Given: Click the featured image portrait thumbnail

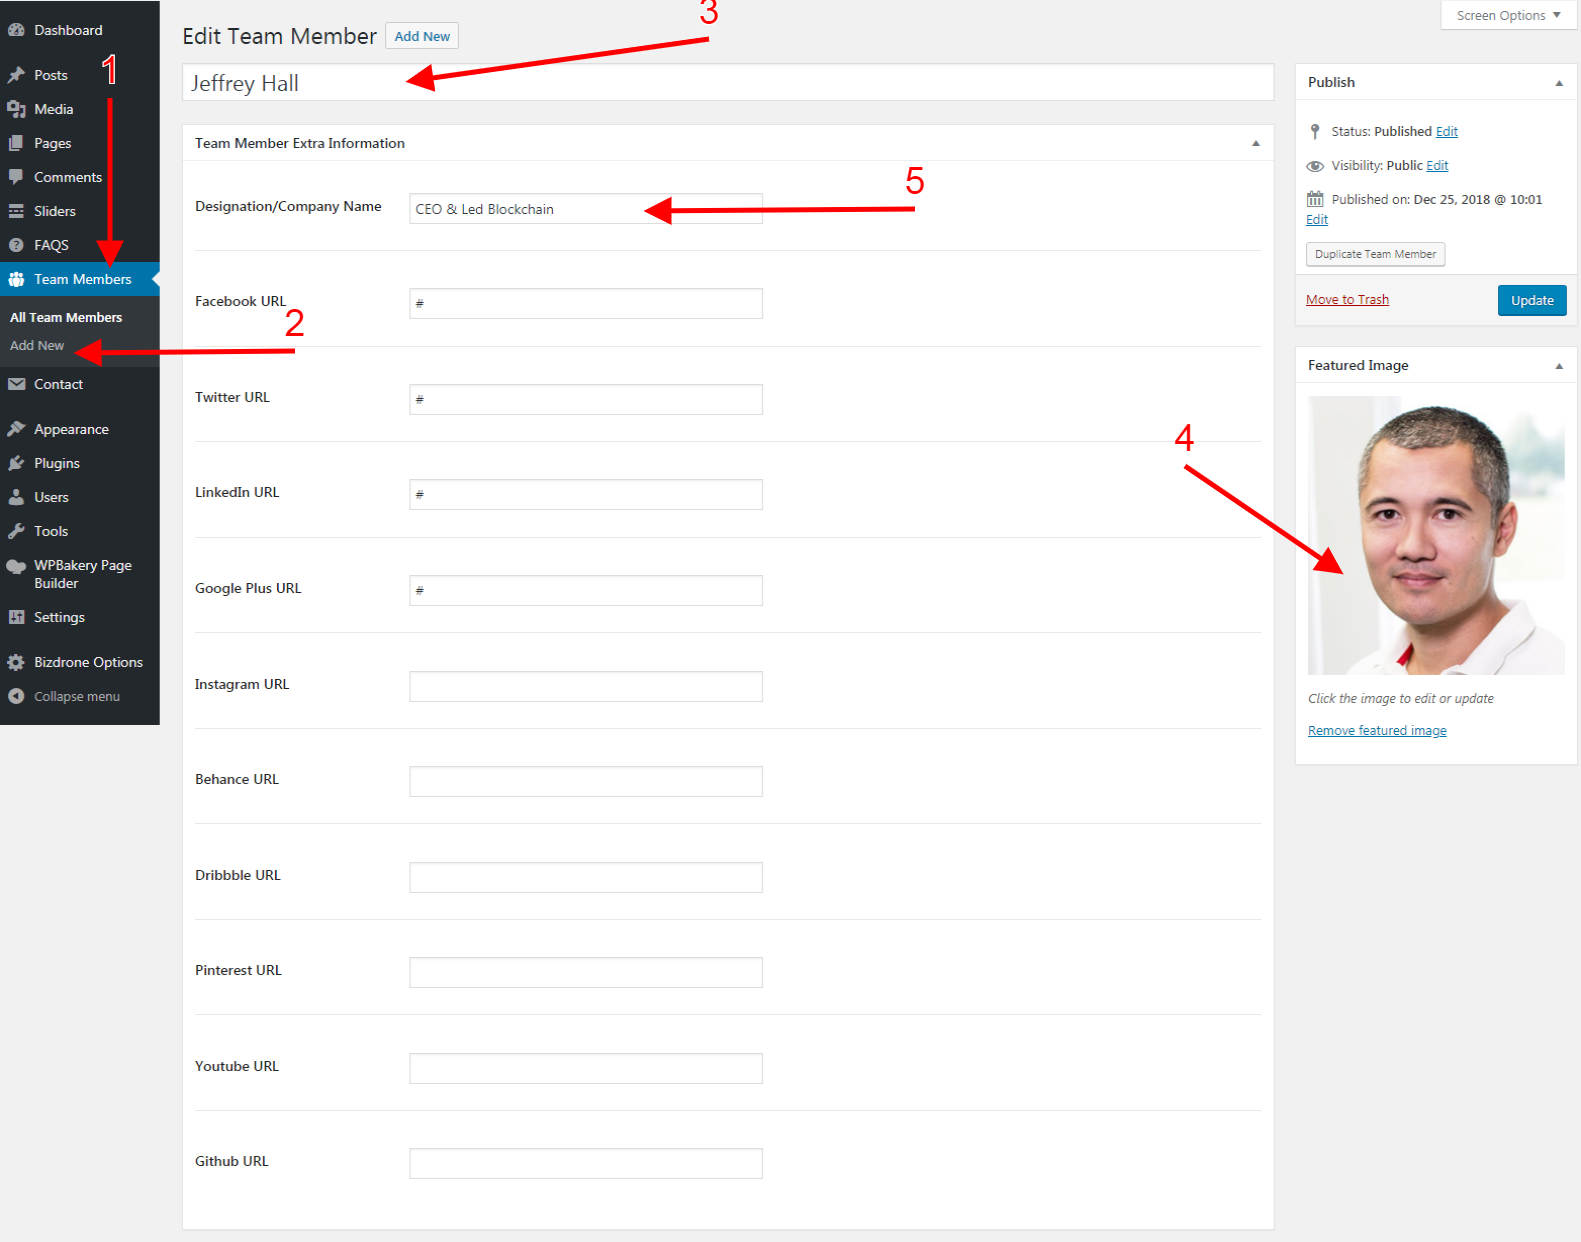Looking at the screenshot, I should tap(1436, 535).
